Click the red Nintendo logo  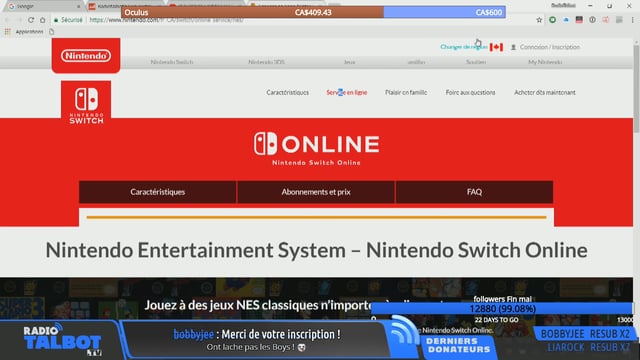click(x=86, y=56)
